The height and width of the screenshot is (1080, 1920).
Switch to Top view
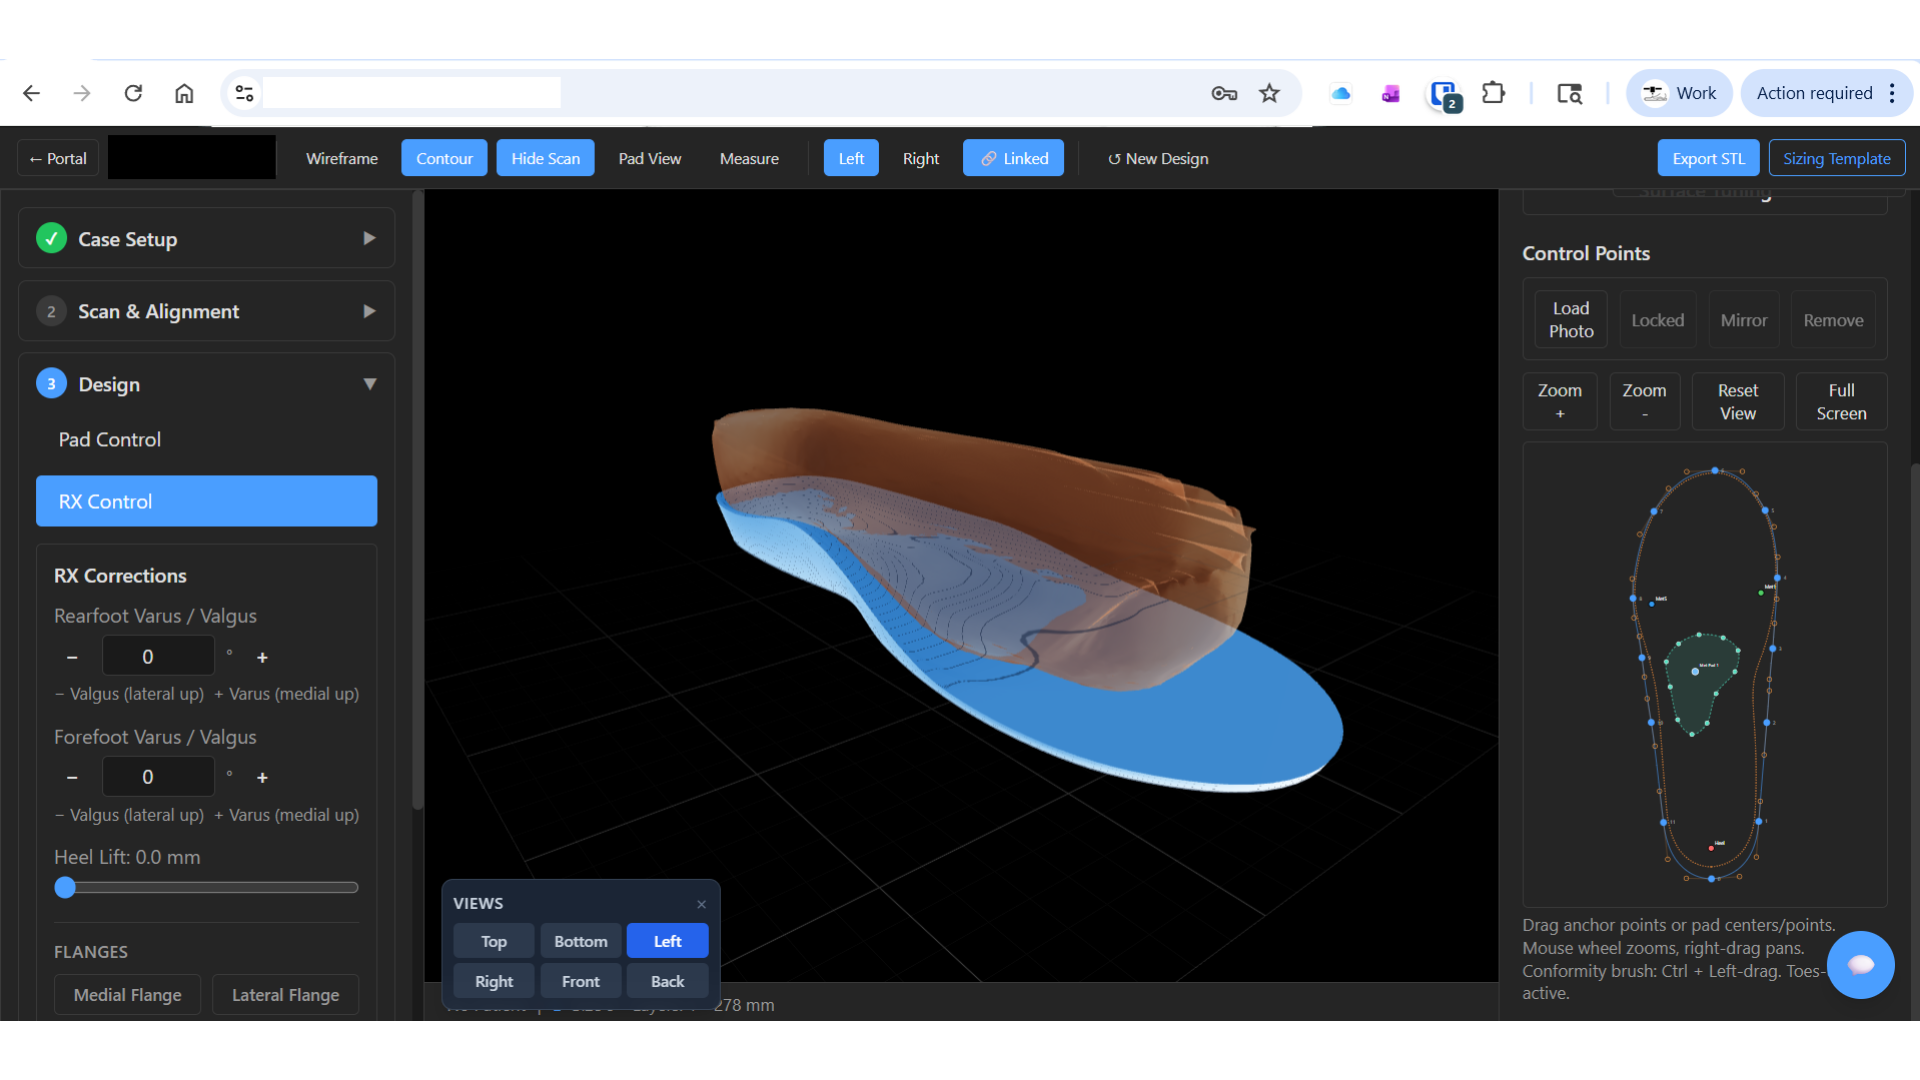click(x=494, y=941)
